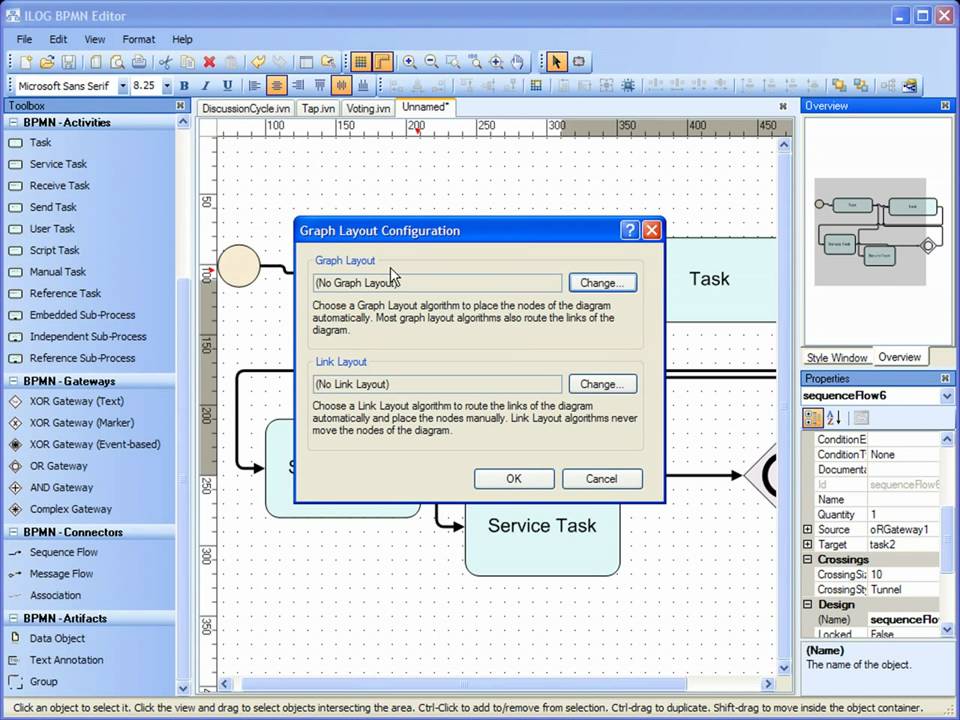Collapse BPMN - Artifacts toolbox section
960x720 pixels.
click(x=12, y=618)
